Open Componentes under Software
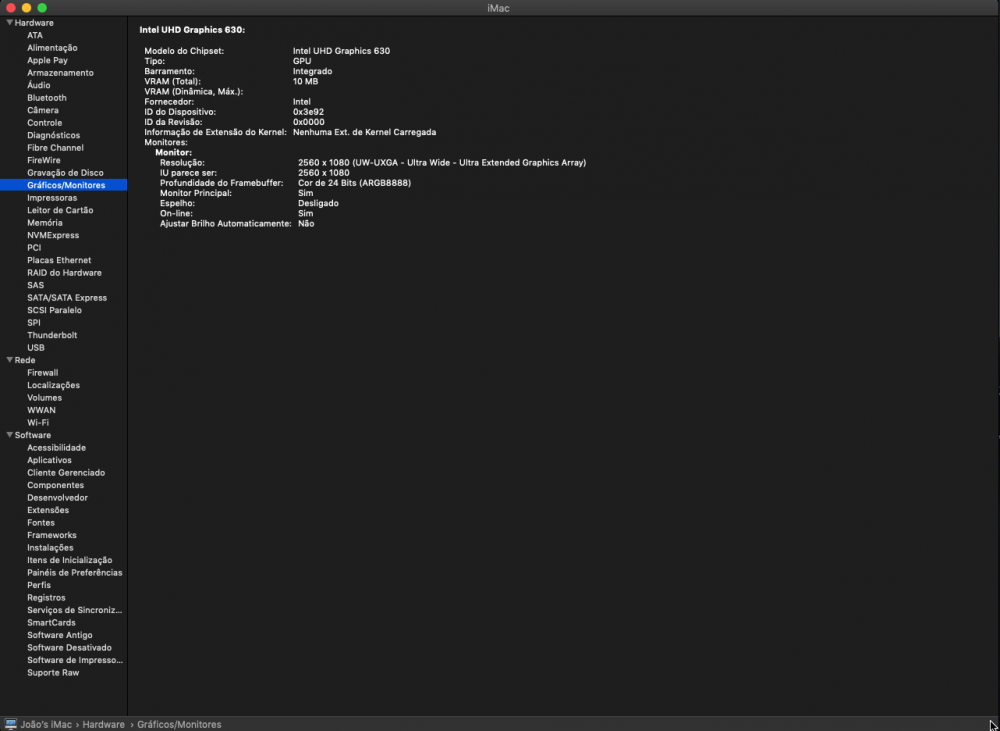The height and width of the screenshot is (731, 1000). [x=55, y=485]
